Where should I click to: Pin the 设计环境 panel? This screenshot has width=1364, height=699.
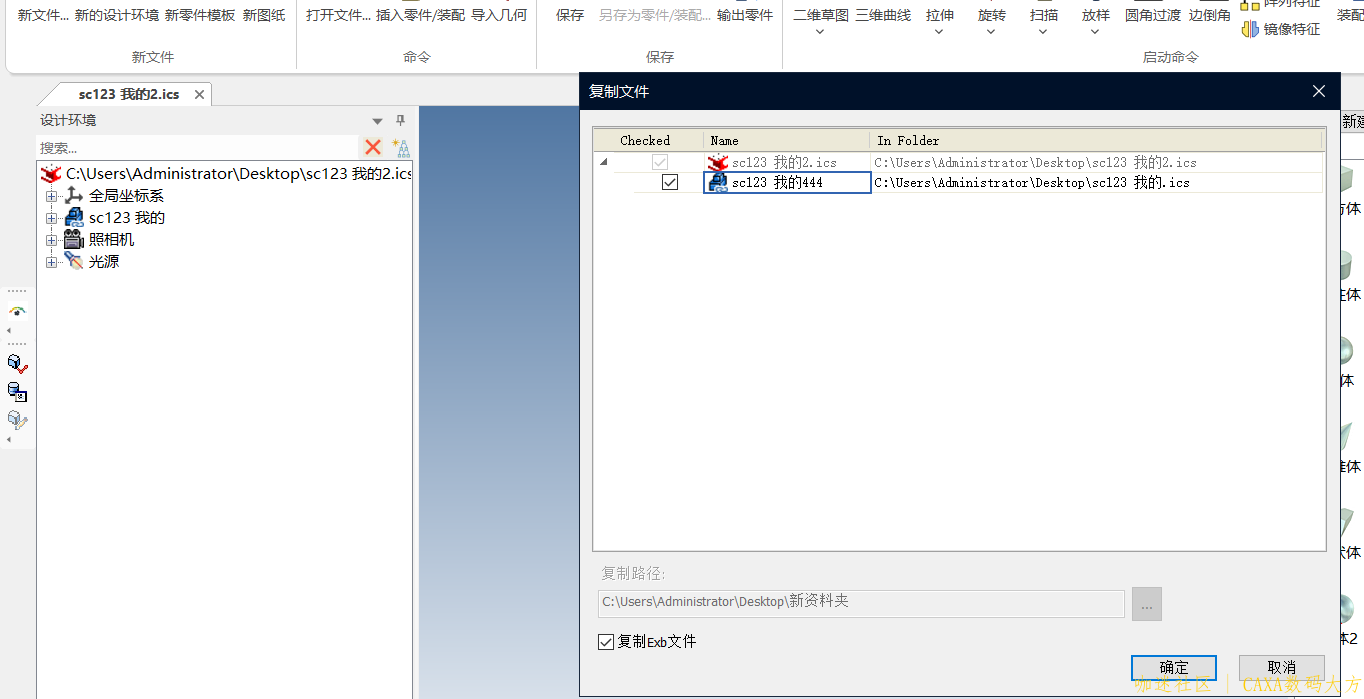(400, 120)
